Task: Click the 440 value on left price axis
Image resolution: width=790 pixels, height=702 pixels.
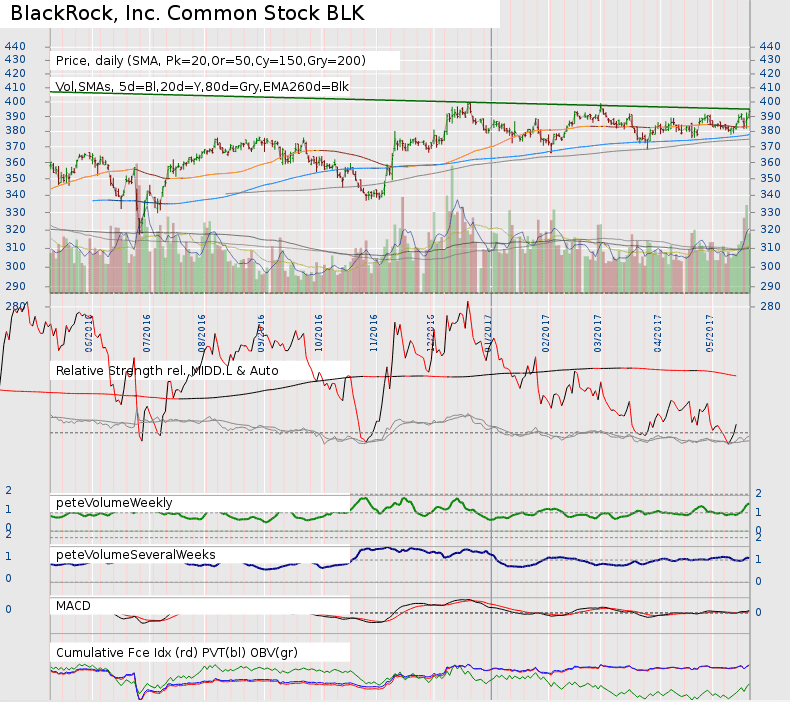Action: tap(15, 46)
